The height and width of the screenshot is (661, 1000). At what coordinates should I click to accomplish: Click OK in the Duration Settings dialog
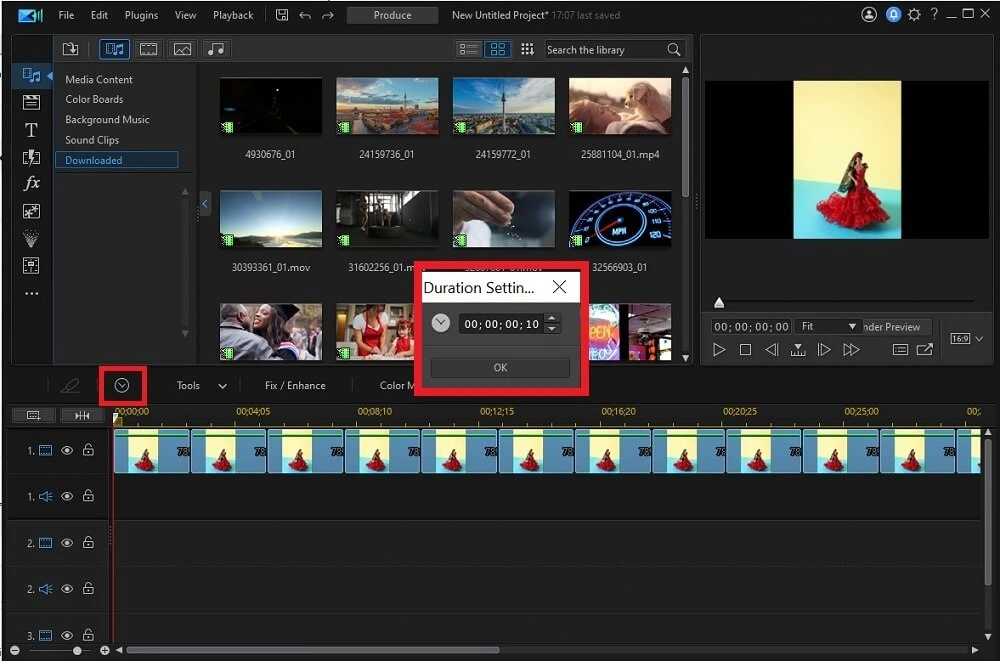tap(499, 367)
